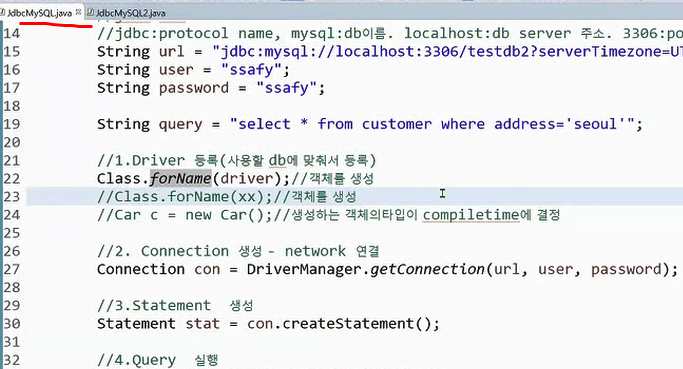Open the JdbcMySQL2.java editor tab
The height and width of the screenshot is (369, 683).
coord(130,13)
